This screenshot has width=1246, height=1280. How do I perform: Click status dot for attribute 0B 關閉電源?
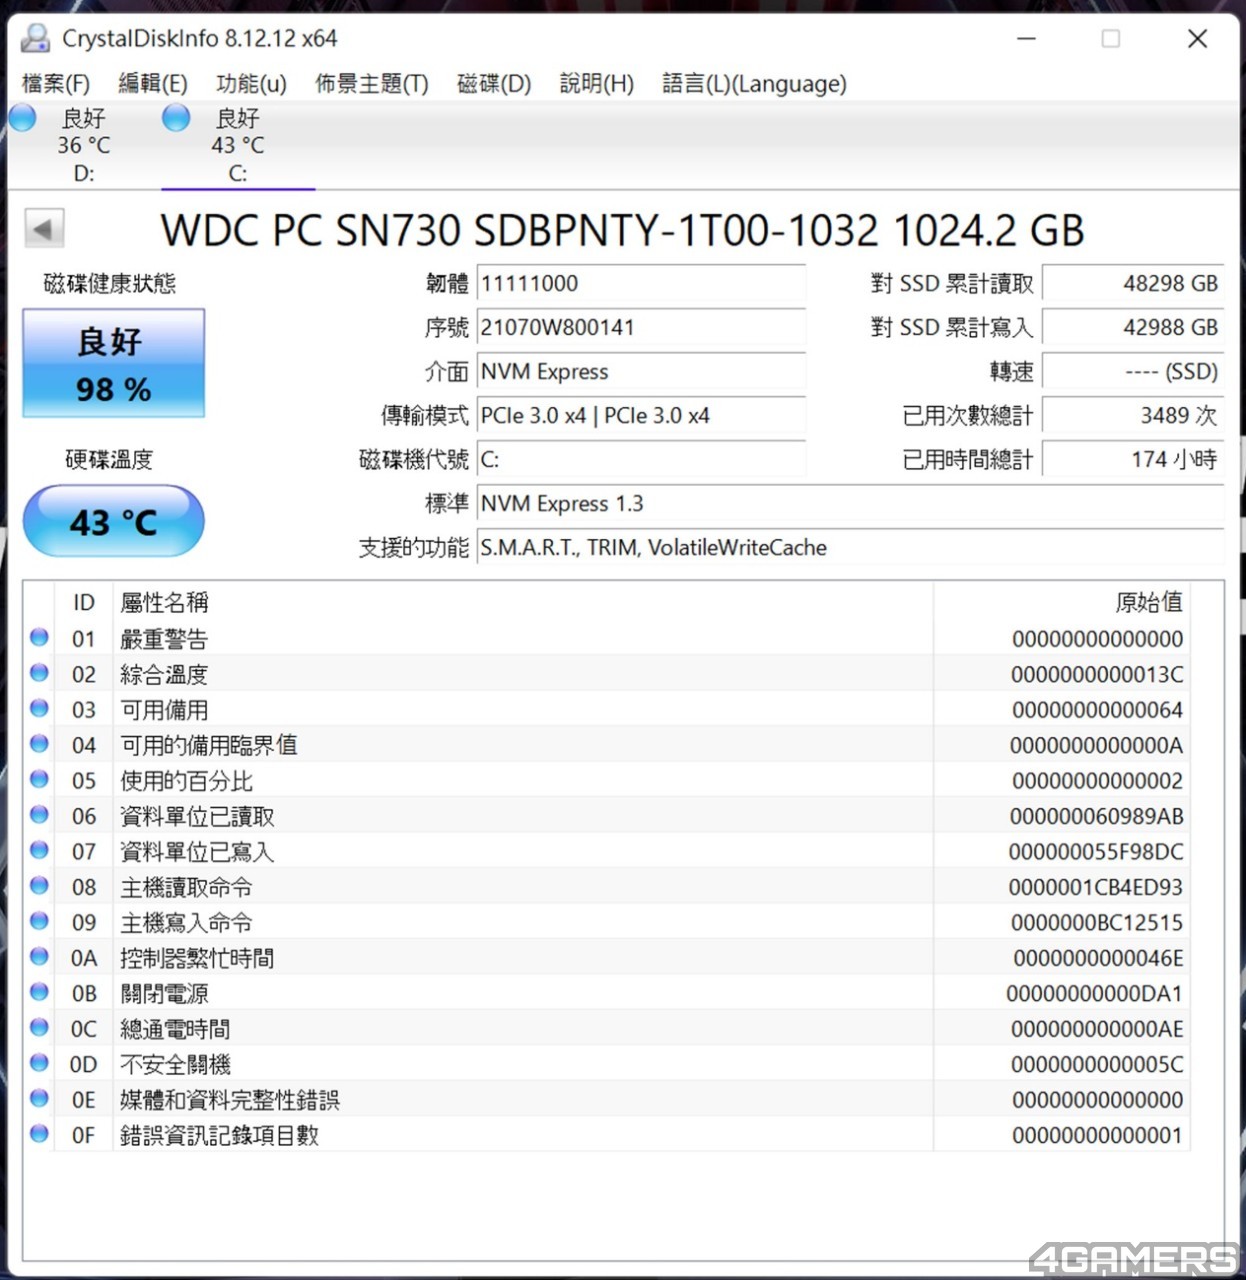point(39,992)
